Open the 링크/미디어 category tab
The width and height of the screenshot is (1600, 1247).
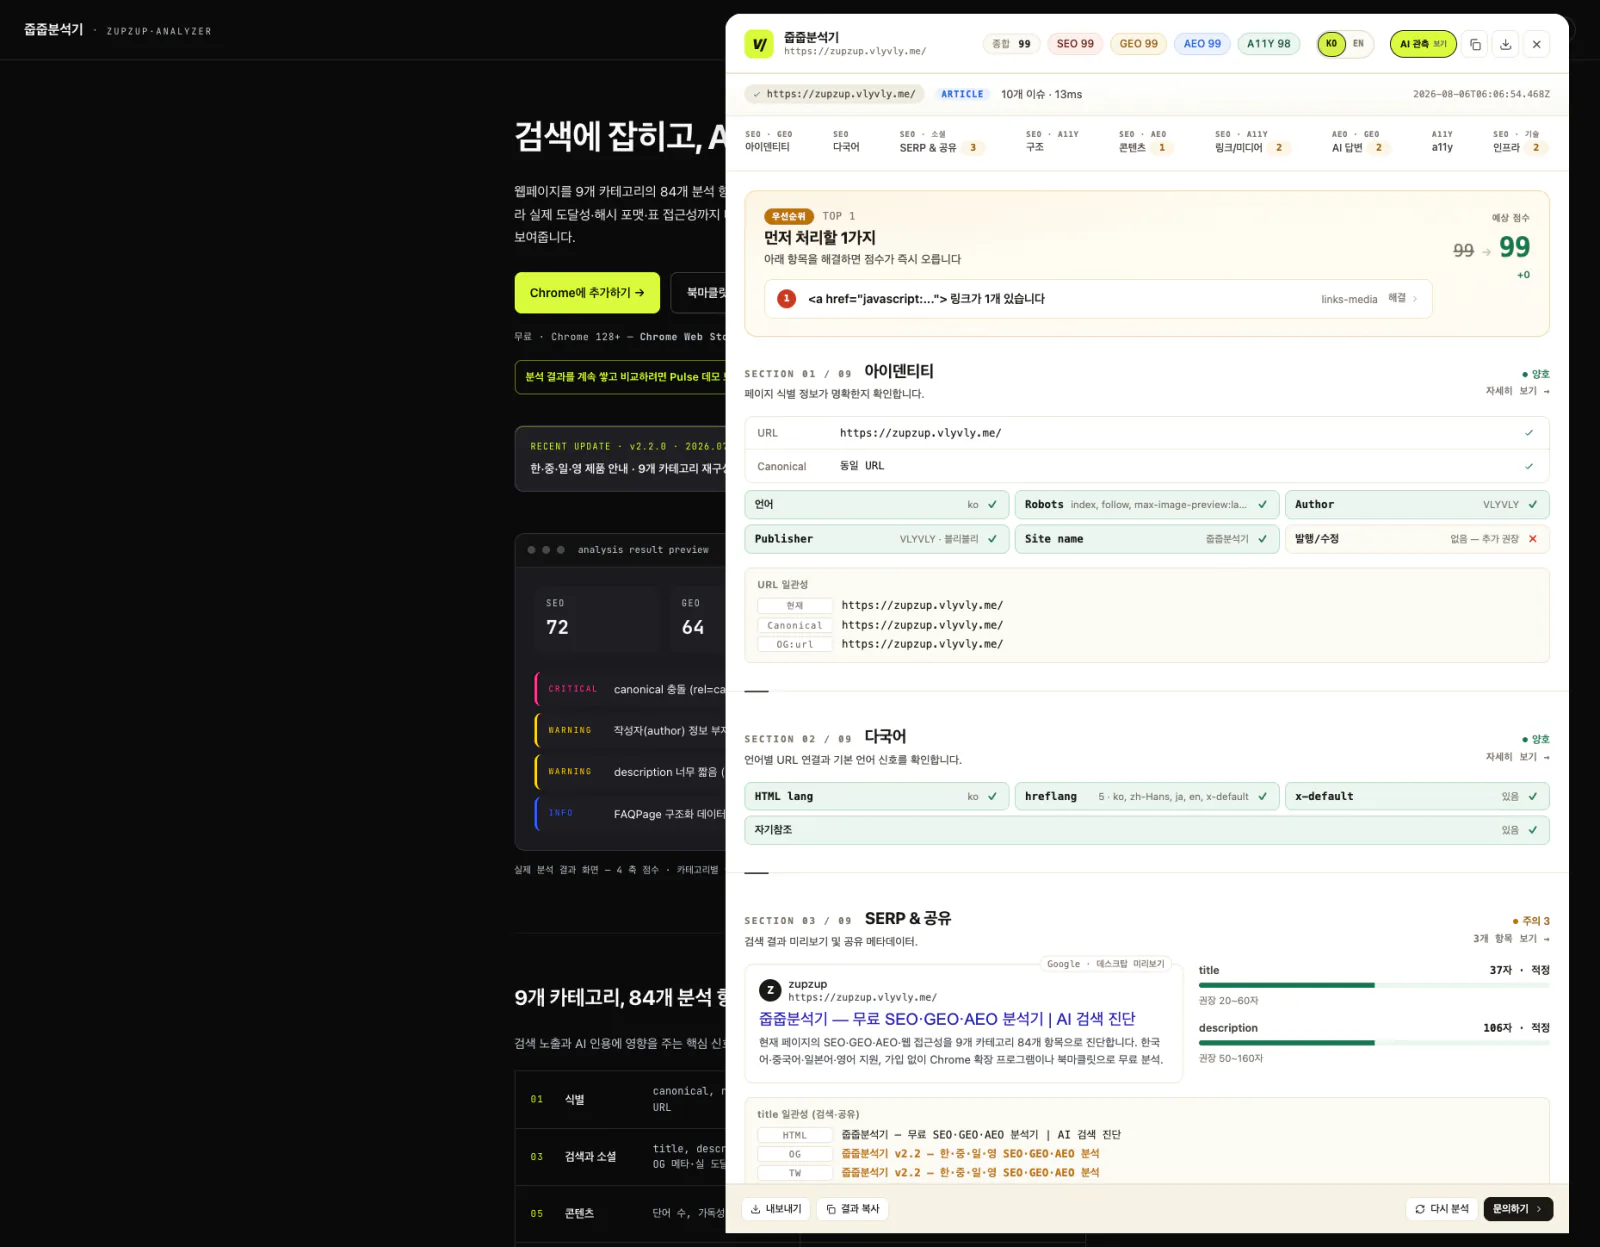click(x=1252, y=141)
